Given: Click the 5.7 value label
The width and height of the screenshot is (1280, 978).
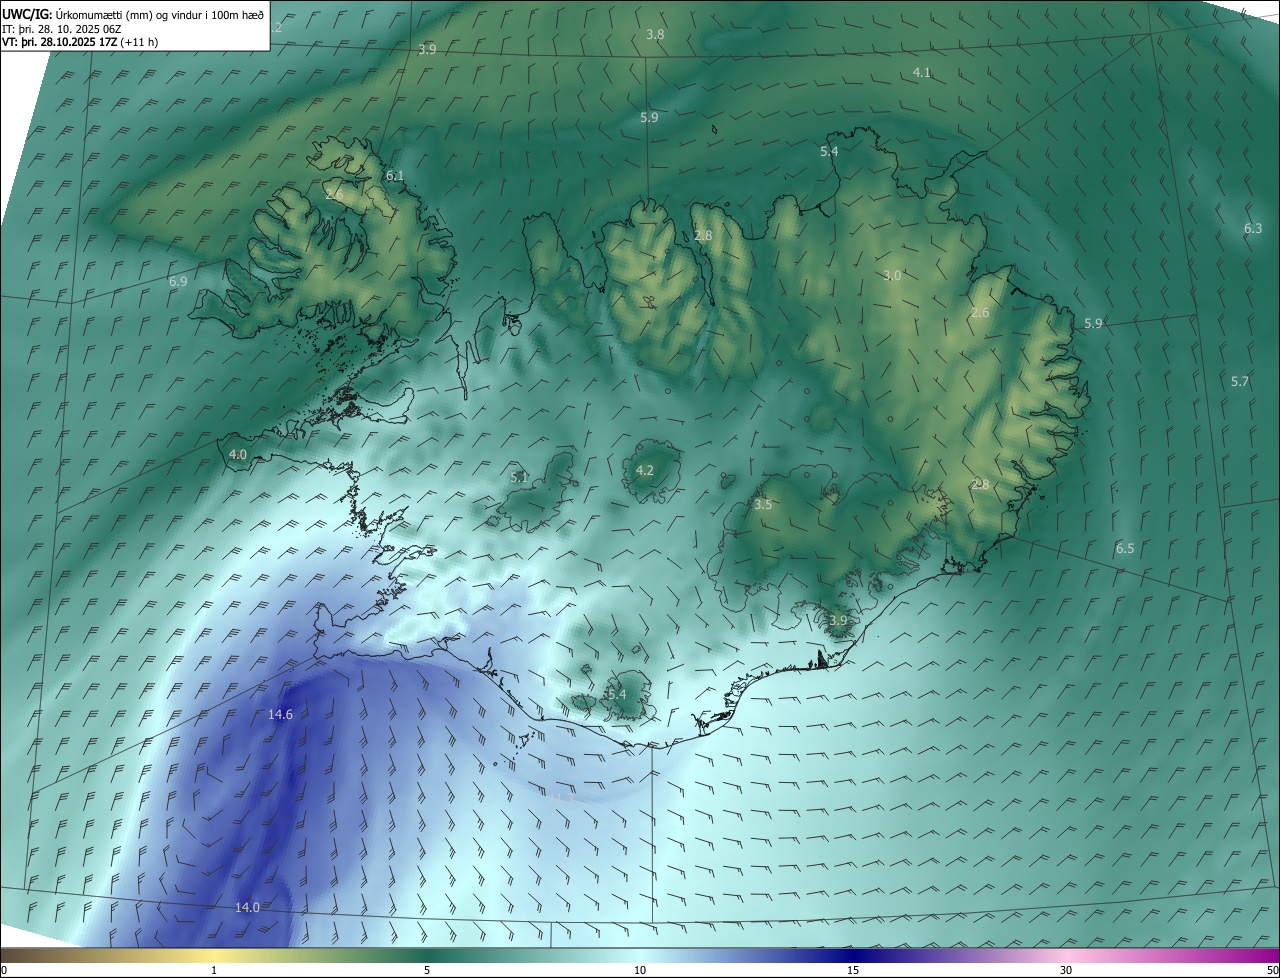Looking at the screenshot, I should pyautogui.click(x=1240, y=382).
